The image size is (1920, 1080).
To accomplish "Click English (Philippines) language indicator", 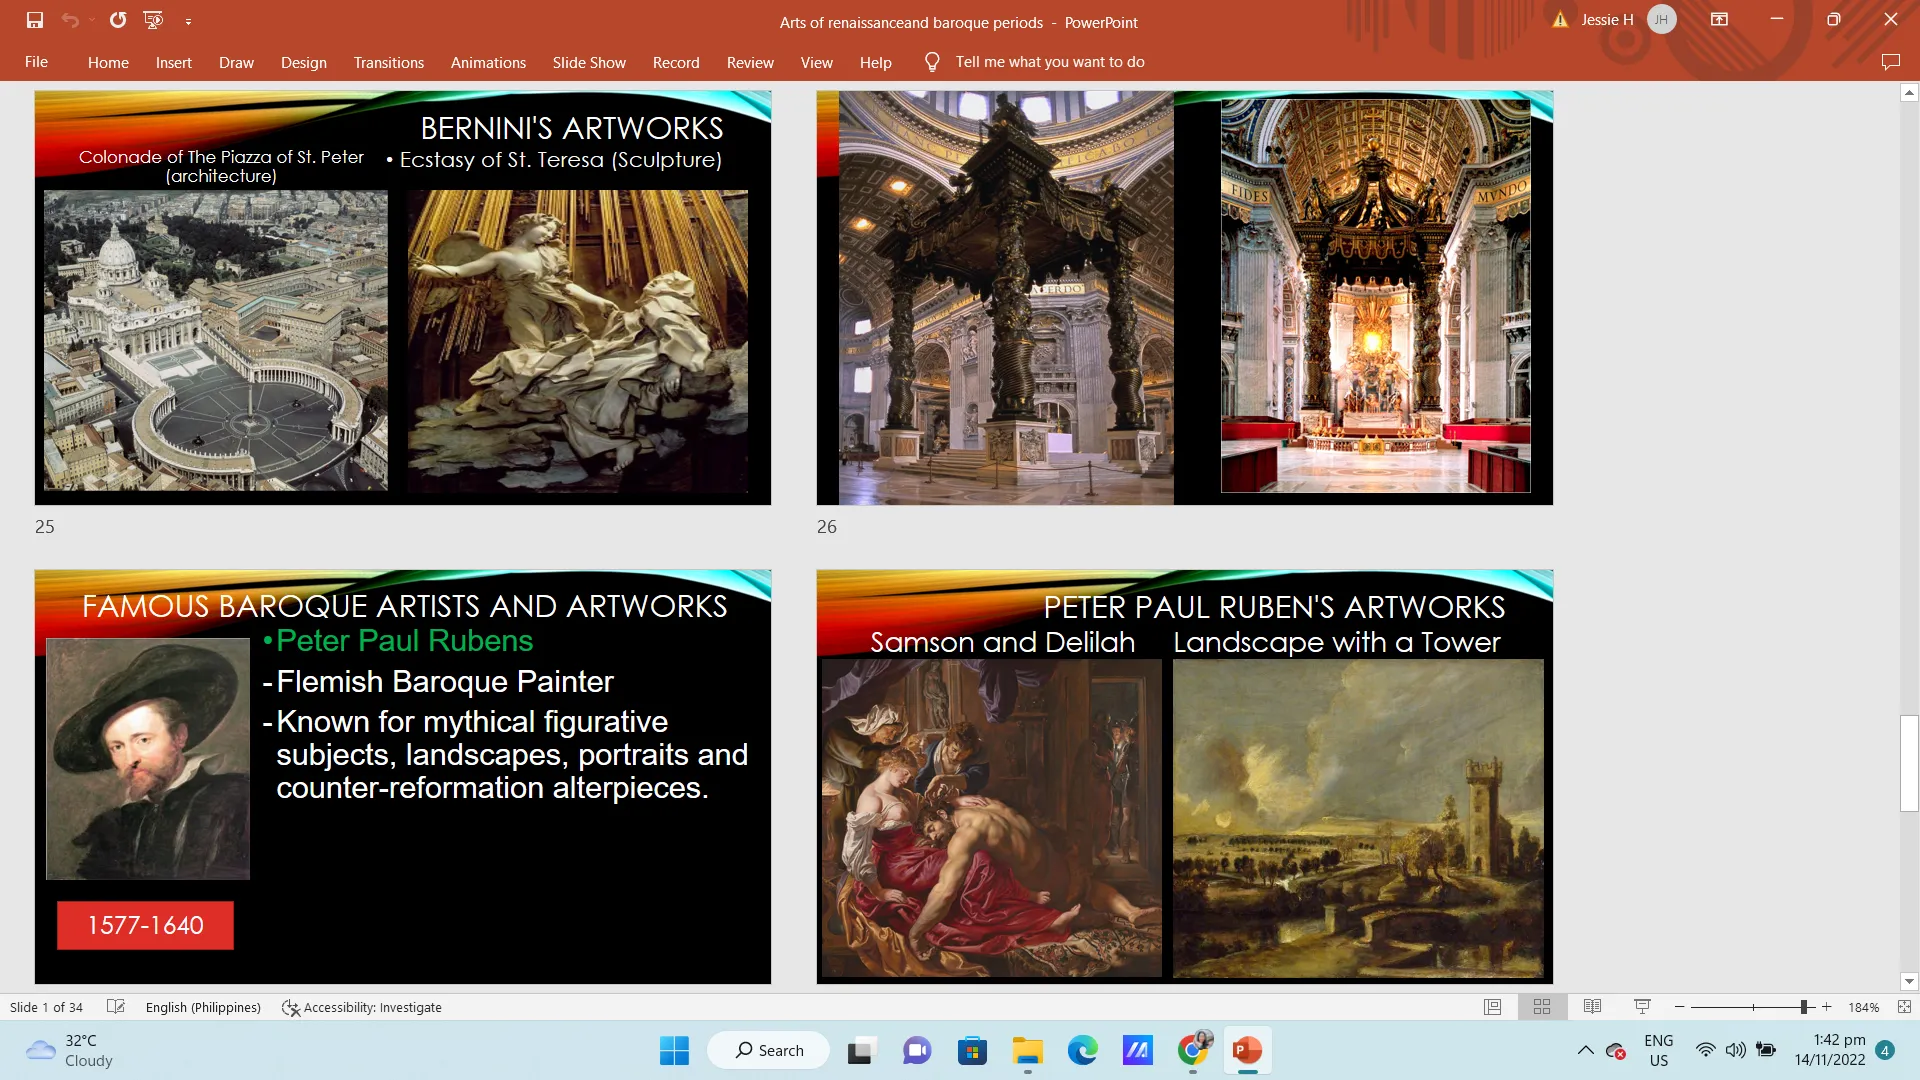I will [203, 1007].
